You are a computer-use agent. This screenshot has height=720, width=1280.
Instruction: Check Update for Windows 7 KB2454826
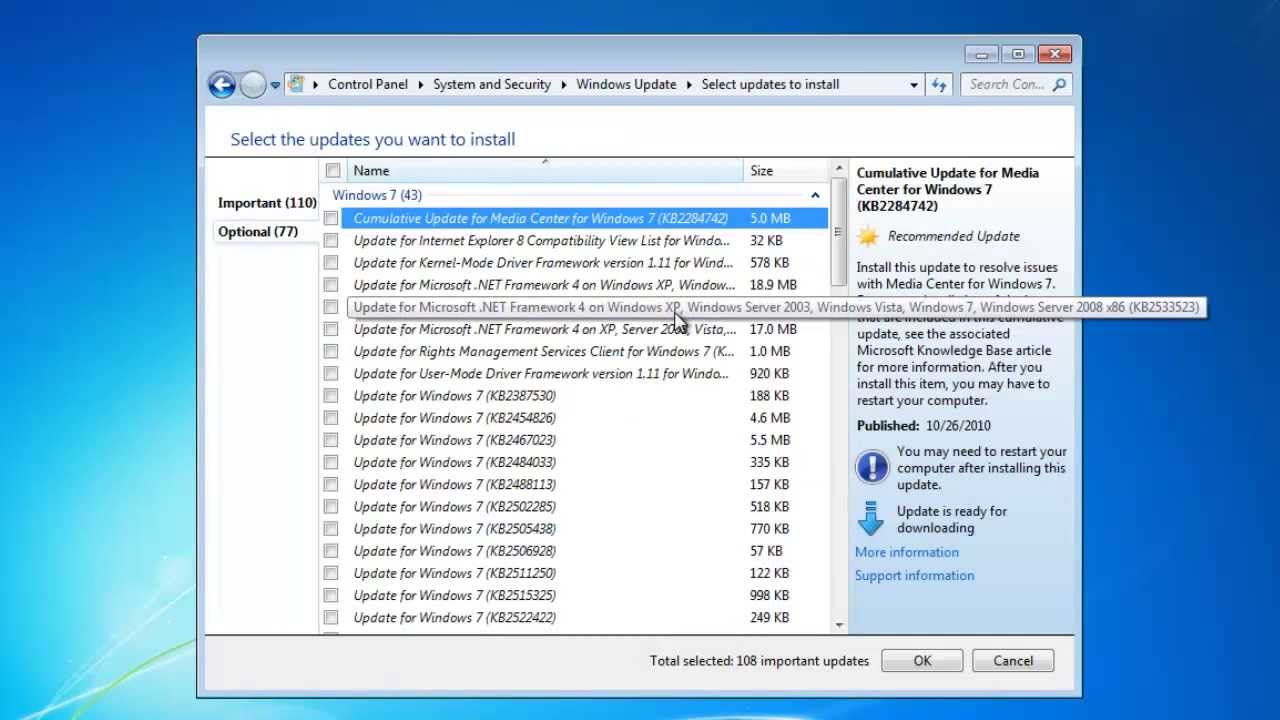coord(331,418)
